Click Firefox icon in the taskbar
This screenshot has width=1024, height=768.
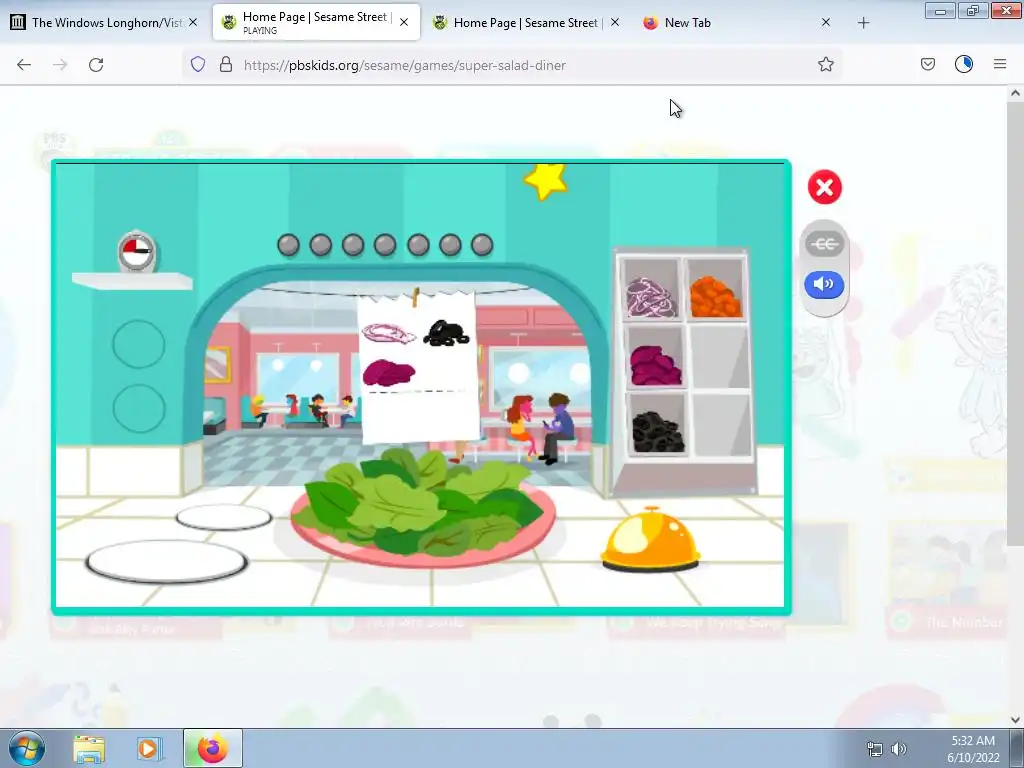tap(212, 748)
